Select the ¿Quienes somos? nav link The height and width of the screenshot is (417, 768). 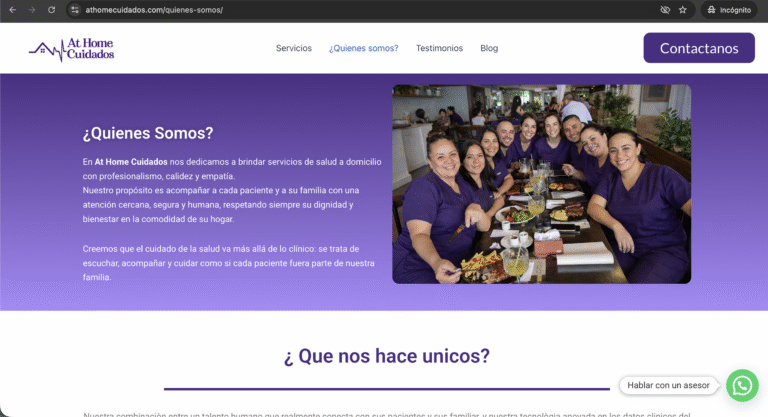pos(363,48)
